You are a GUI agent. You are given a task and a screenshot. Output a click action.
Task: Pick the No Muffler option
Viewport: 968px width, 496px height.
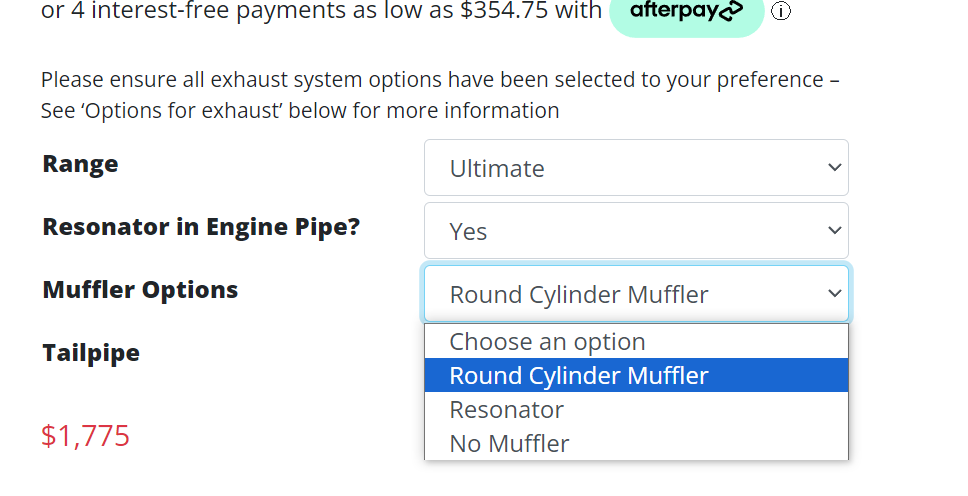[509, 444]
